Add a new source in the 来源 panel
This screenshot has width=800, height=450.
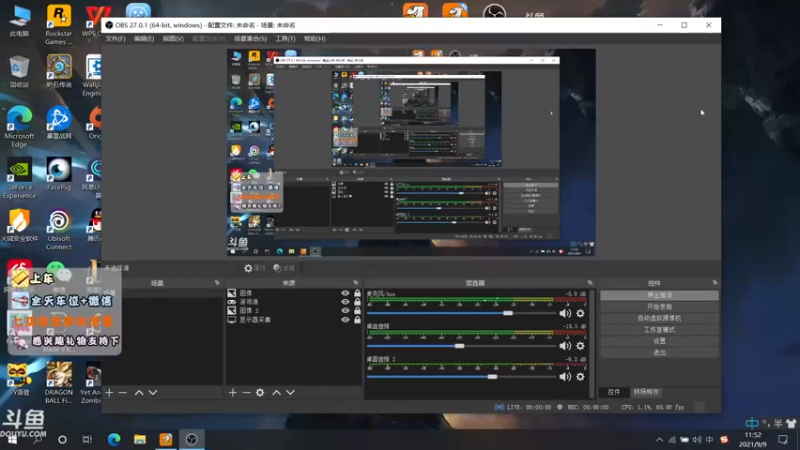pos(233,392)
